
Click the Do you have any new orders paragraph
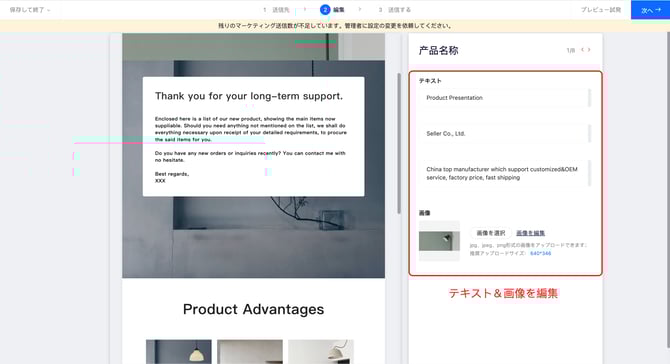point(250,156)
